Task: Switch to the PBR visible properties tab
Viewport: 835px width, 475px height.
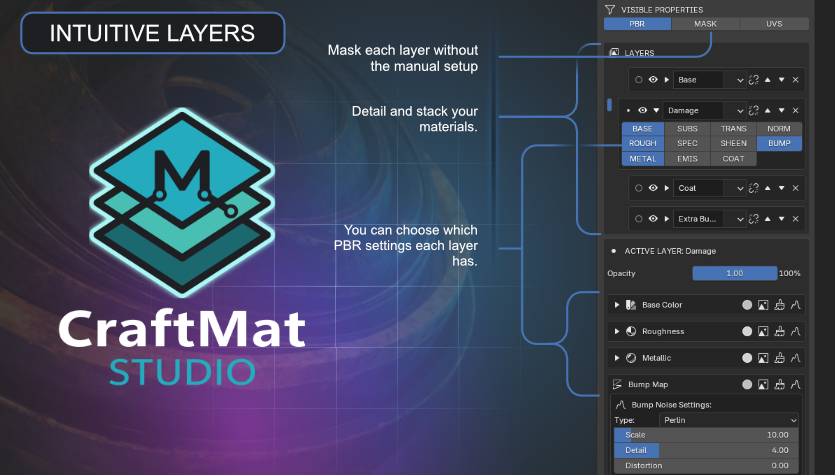Action: [637, 24]
